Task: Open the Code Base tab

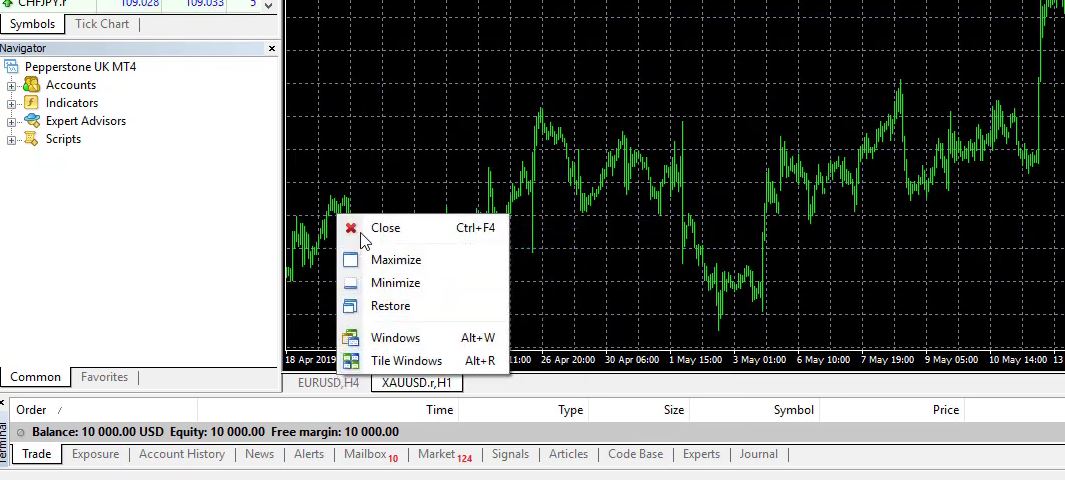Action: coord(635,454)
